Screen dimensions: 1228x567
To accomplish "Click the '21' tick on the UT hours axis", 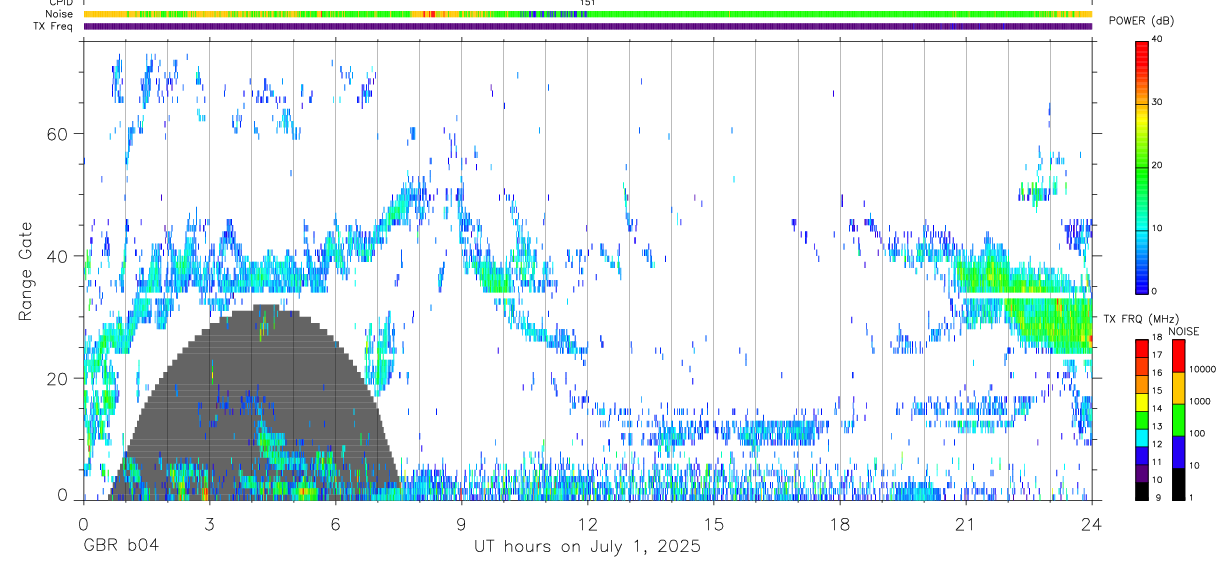I will [966, 523].
